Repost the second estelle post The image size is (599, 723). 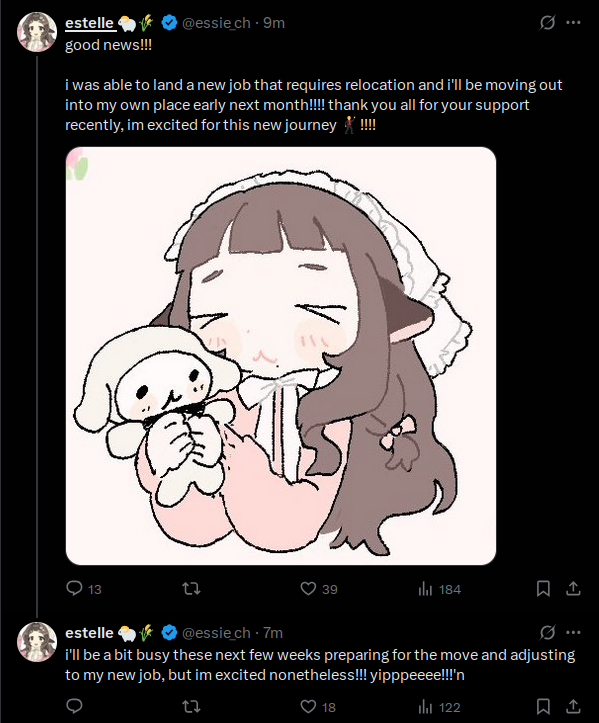click(191, 706)
